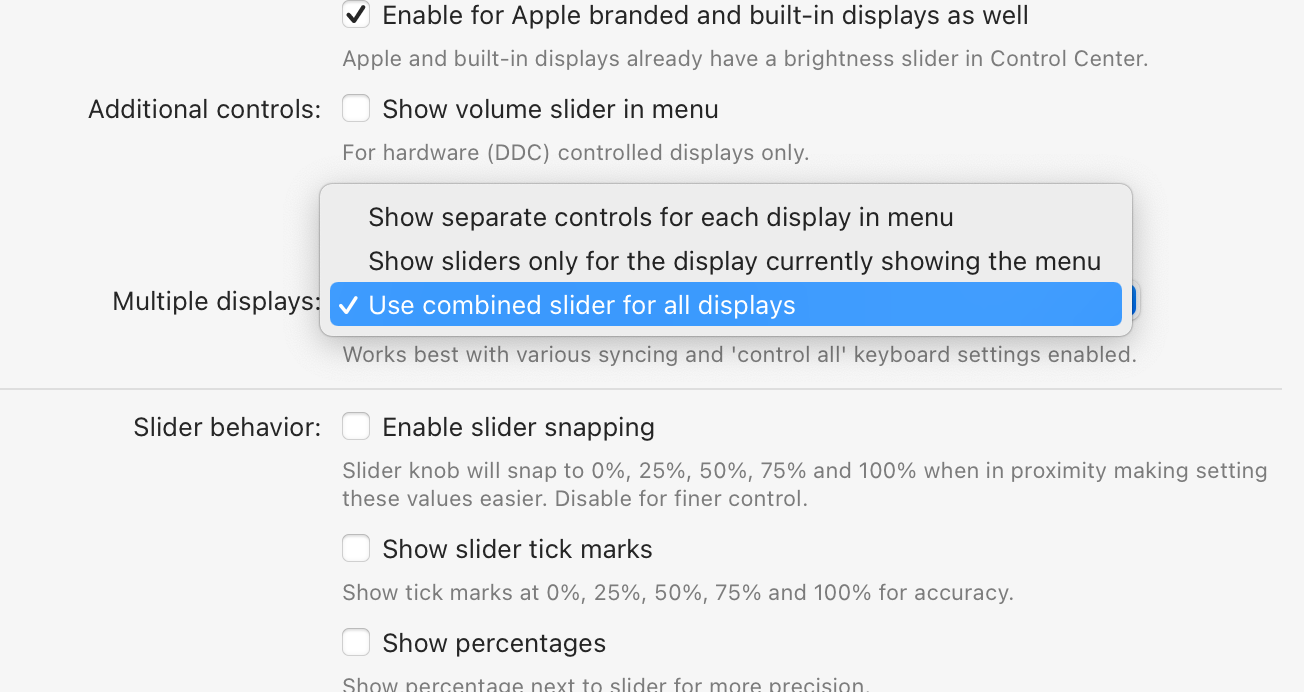Choose 'Show sliders only for the display currently showing'
Image resolution: width=1304 pixels, height=692 pixels.
(x=735, y=261)
